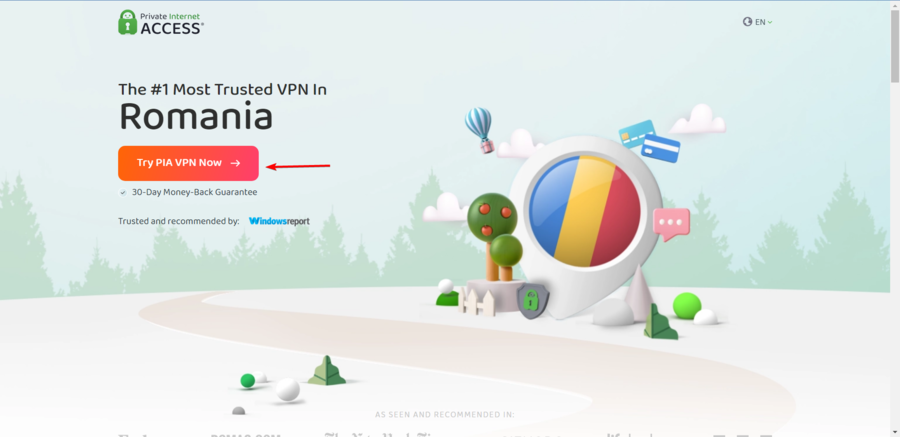Open the EN language dropdown

coord(758,22)
